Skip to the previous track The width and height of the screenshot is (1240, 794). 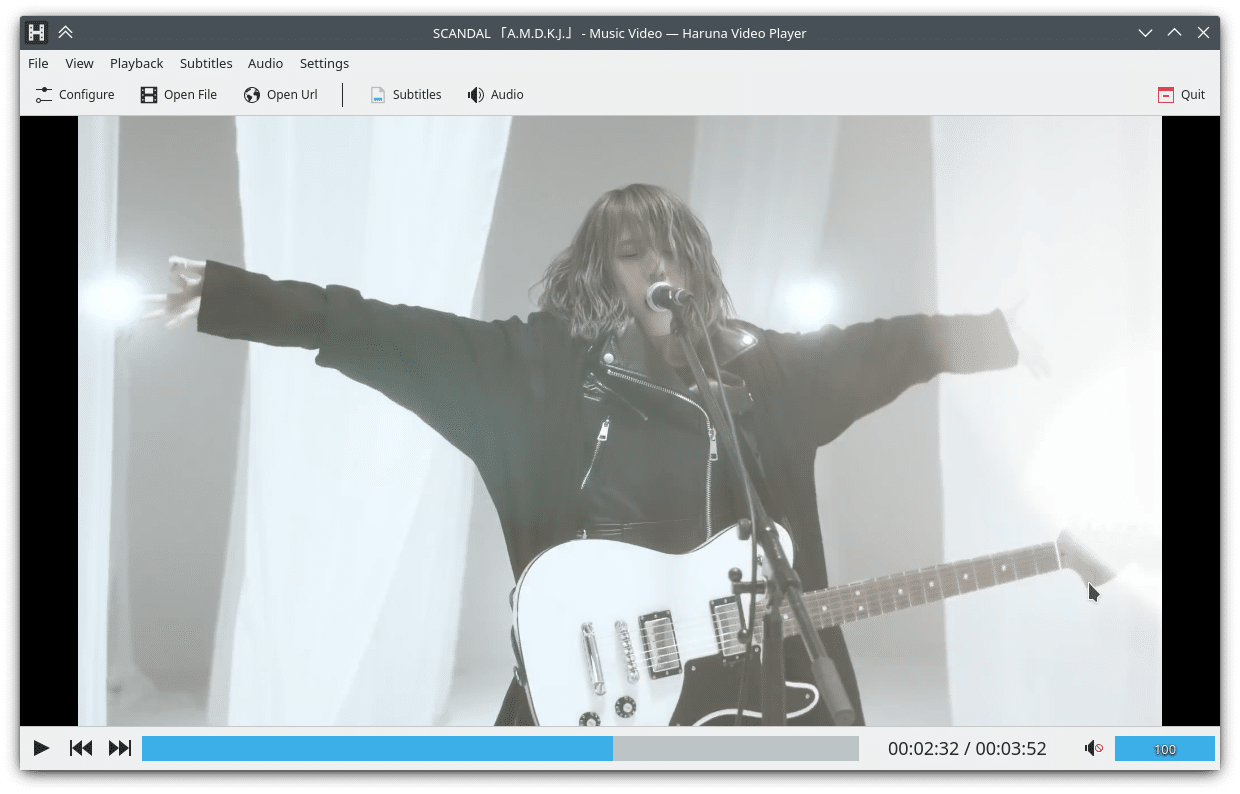pyautogui.click(x=81, y=748)
